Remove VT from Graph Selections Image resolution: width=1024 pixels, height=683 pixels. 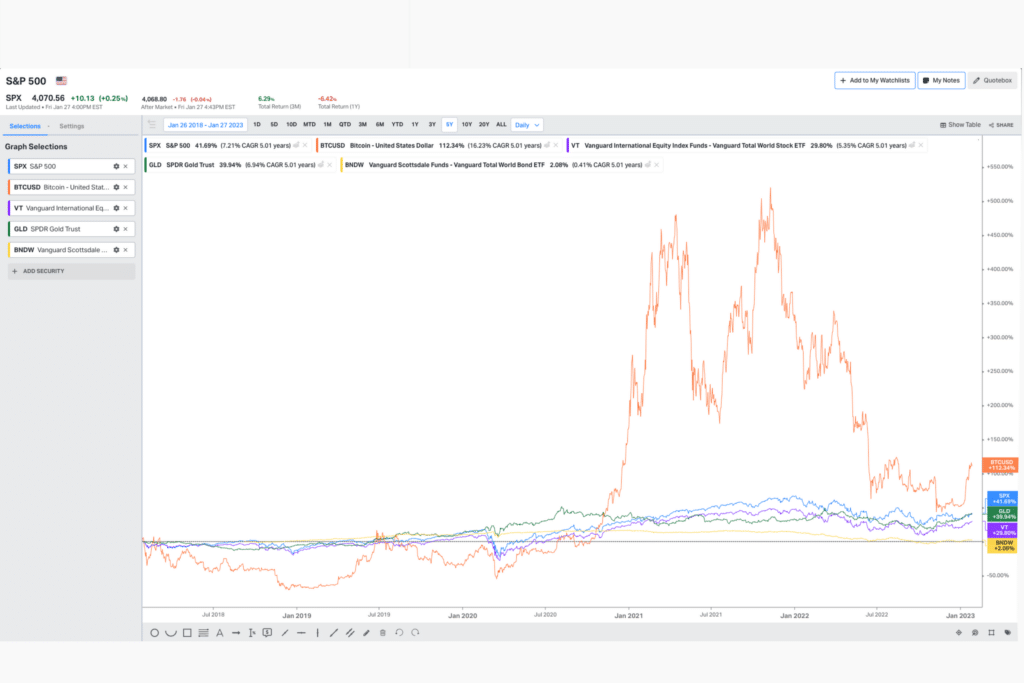(126, 208)
